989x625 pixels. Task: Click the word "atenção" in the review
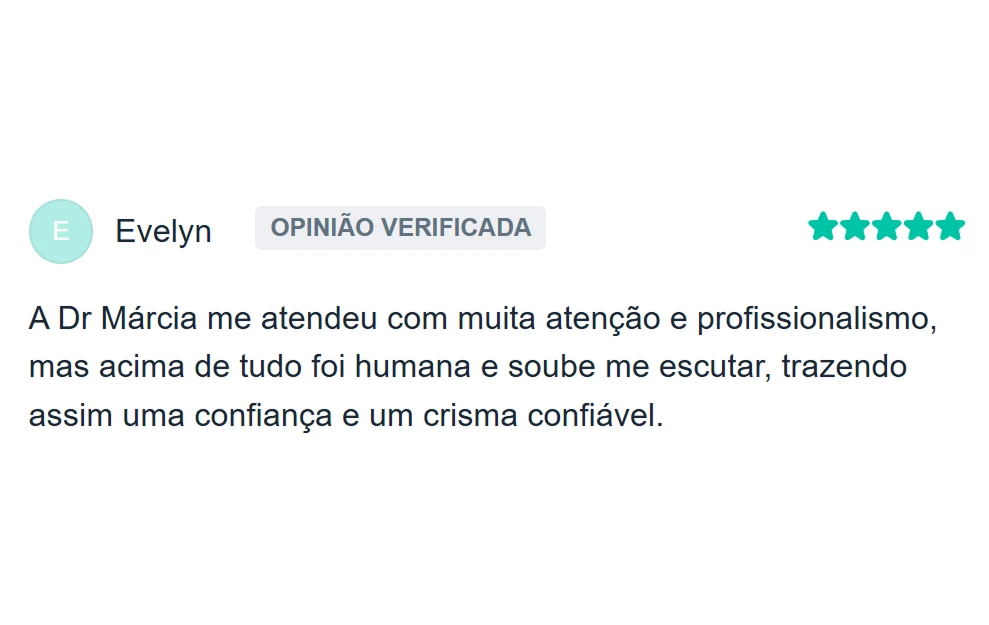(602, 319)
